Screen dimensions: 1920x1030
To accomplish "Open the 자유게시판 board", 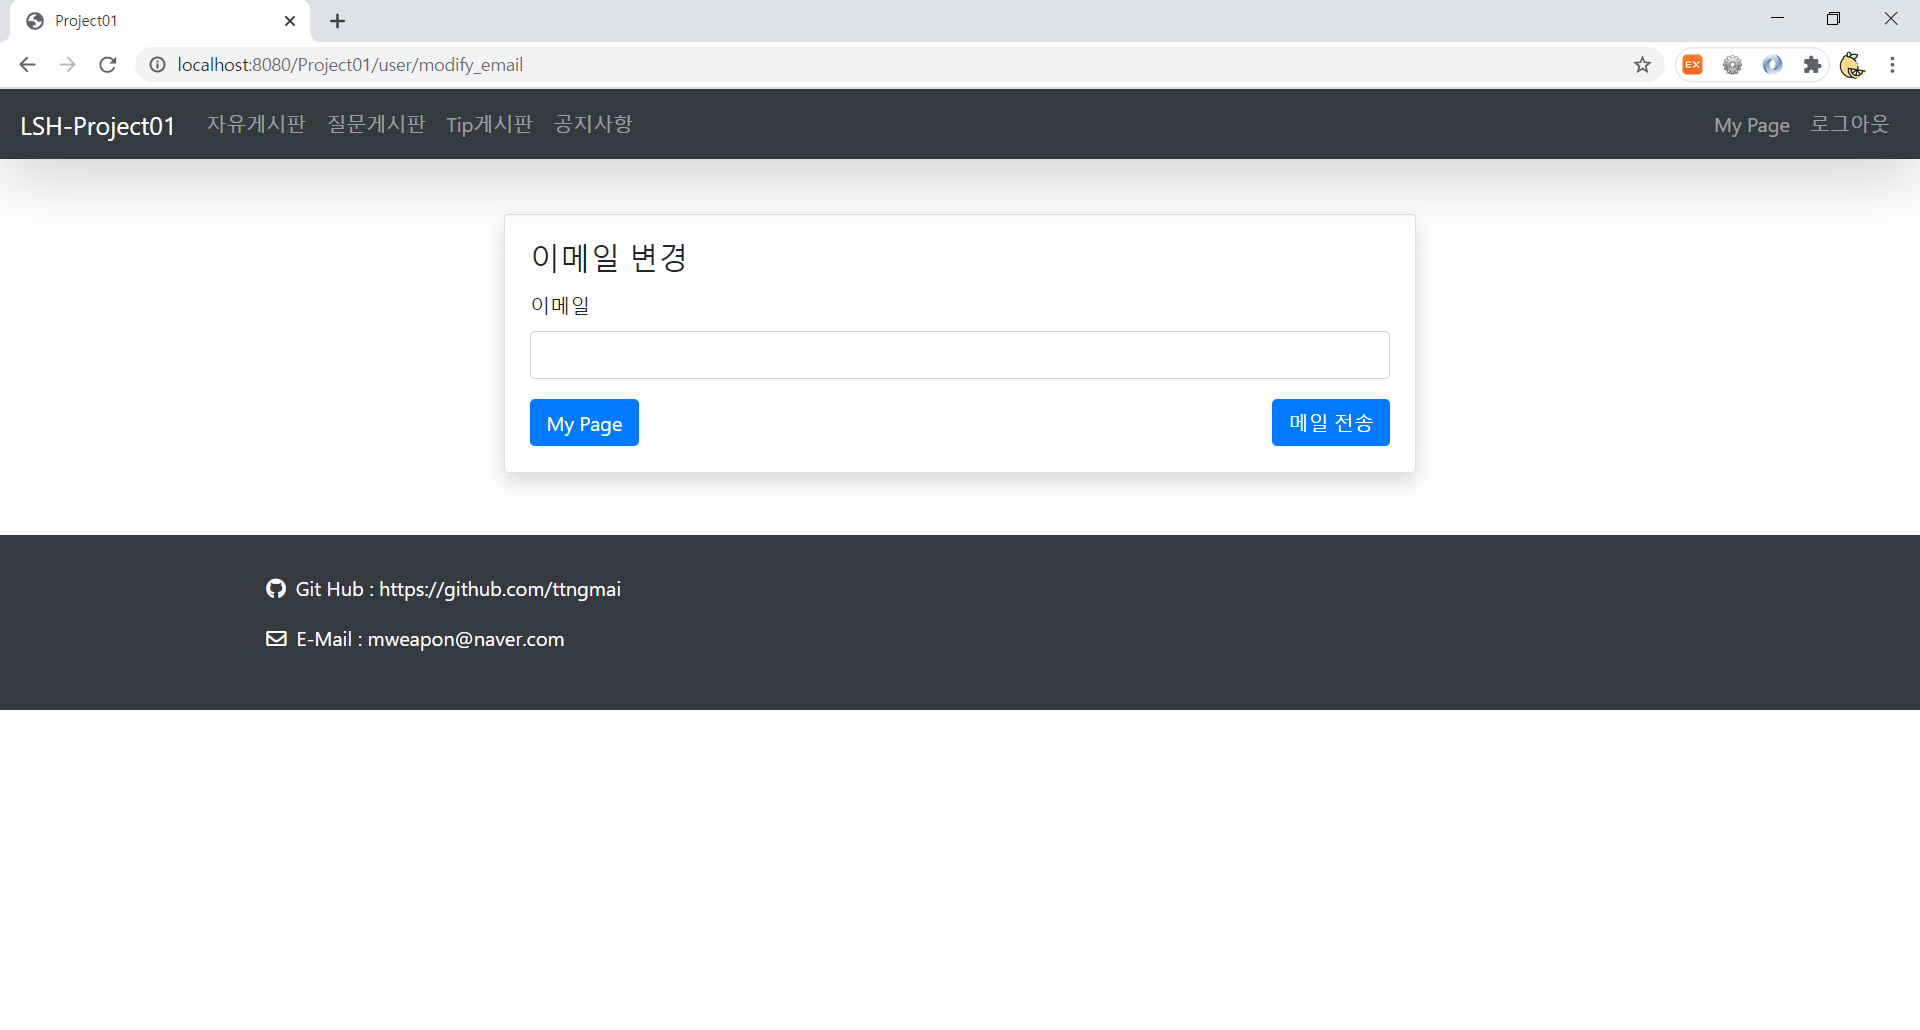I will point(256,124).
